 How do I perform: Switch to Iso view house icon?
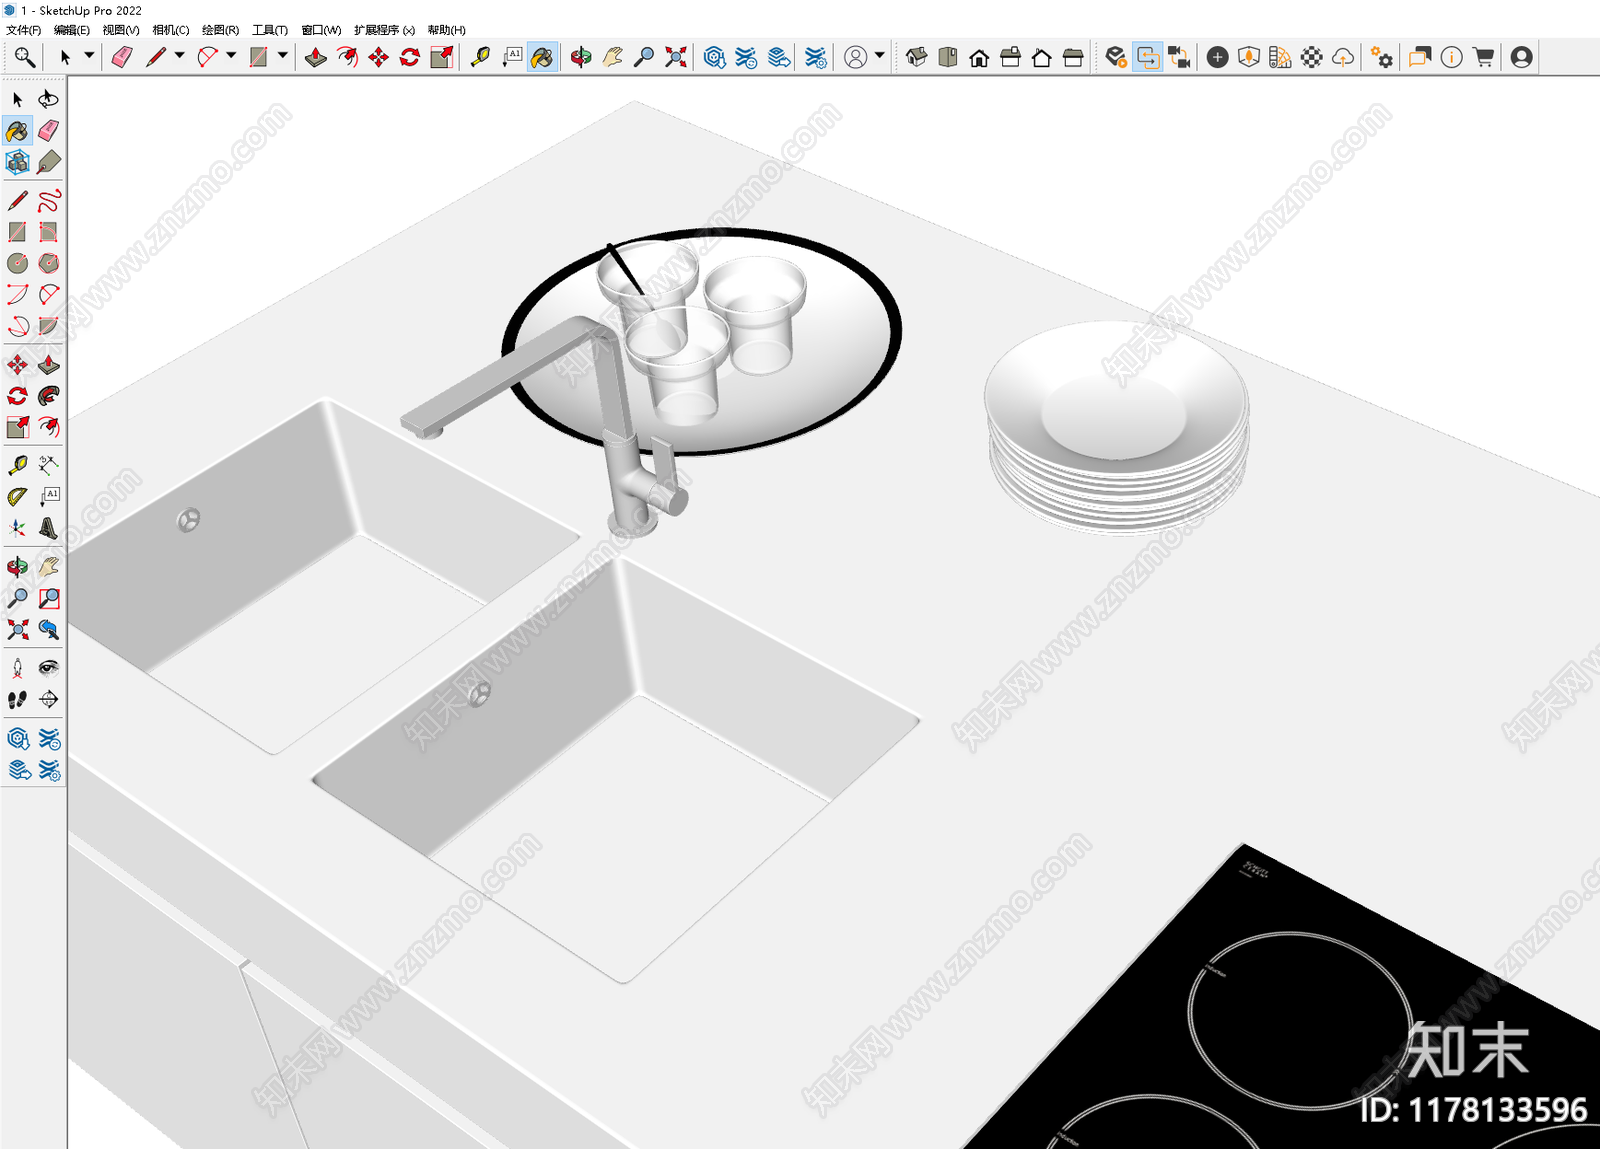point(917,57)
